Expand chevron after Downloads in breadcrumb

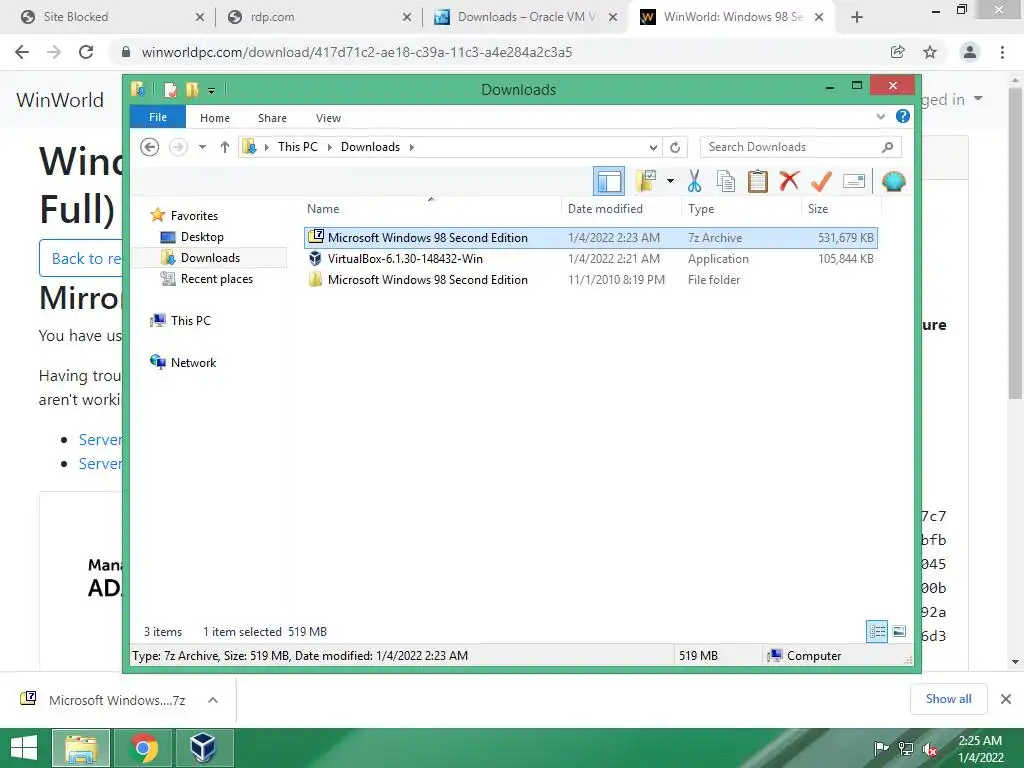(411, 147)
